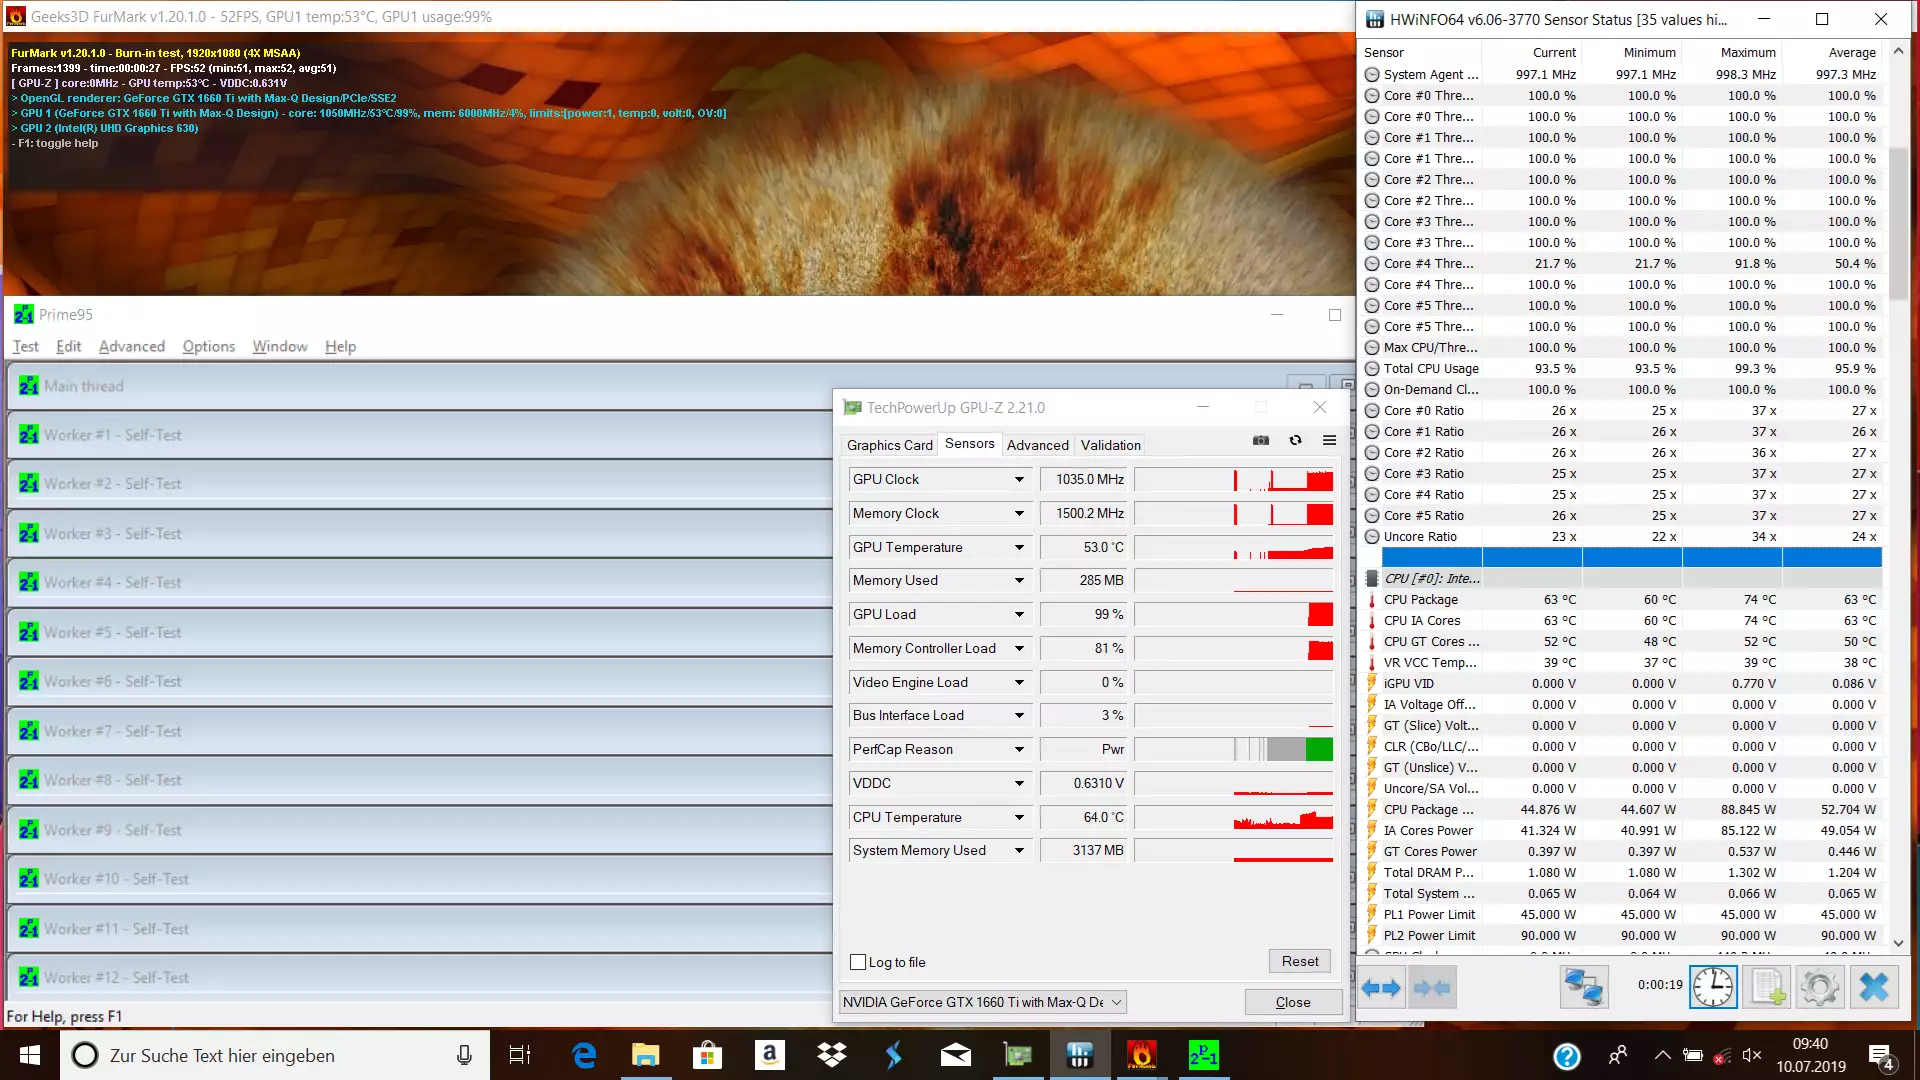Open HWiNFO remote network monitoring icon
The image size is (1920, 1080).
(1583, 988)
